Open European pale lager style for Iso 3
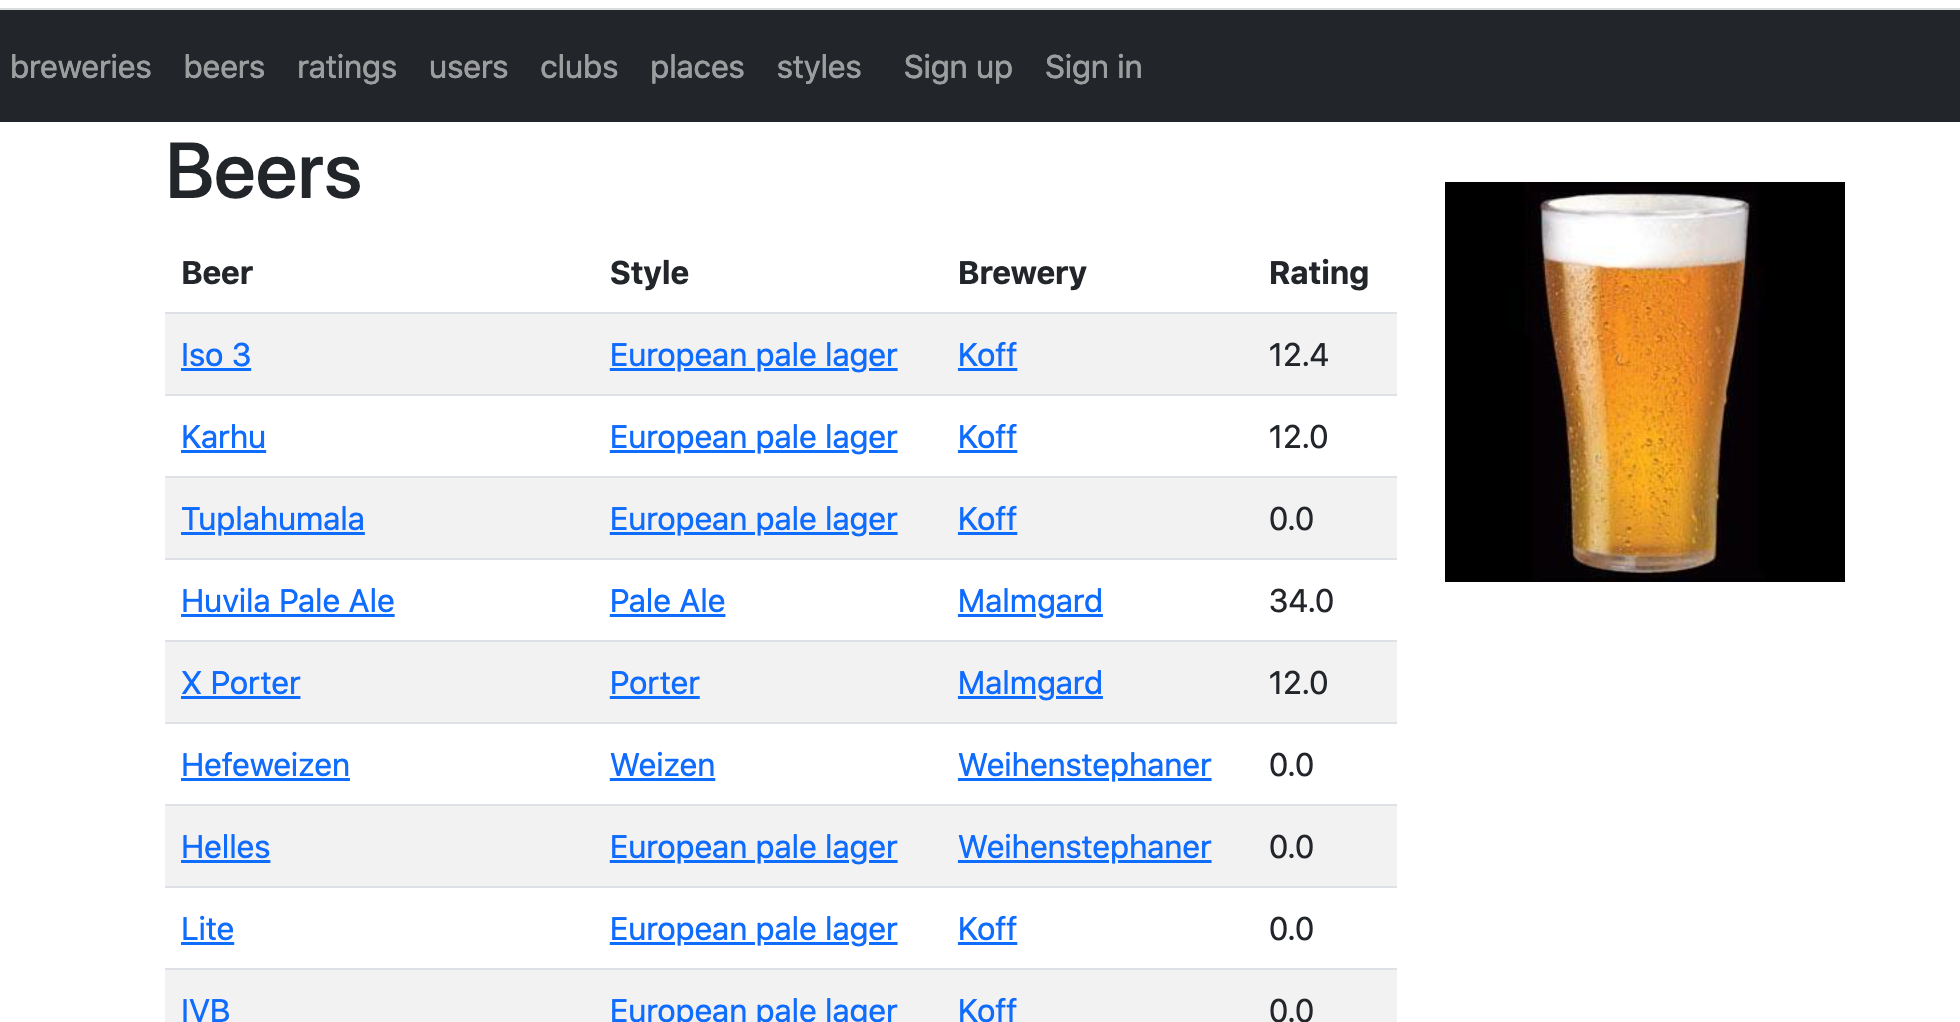 click(753, 355)
